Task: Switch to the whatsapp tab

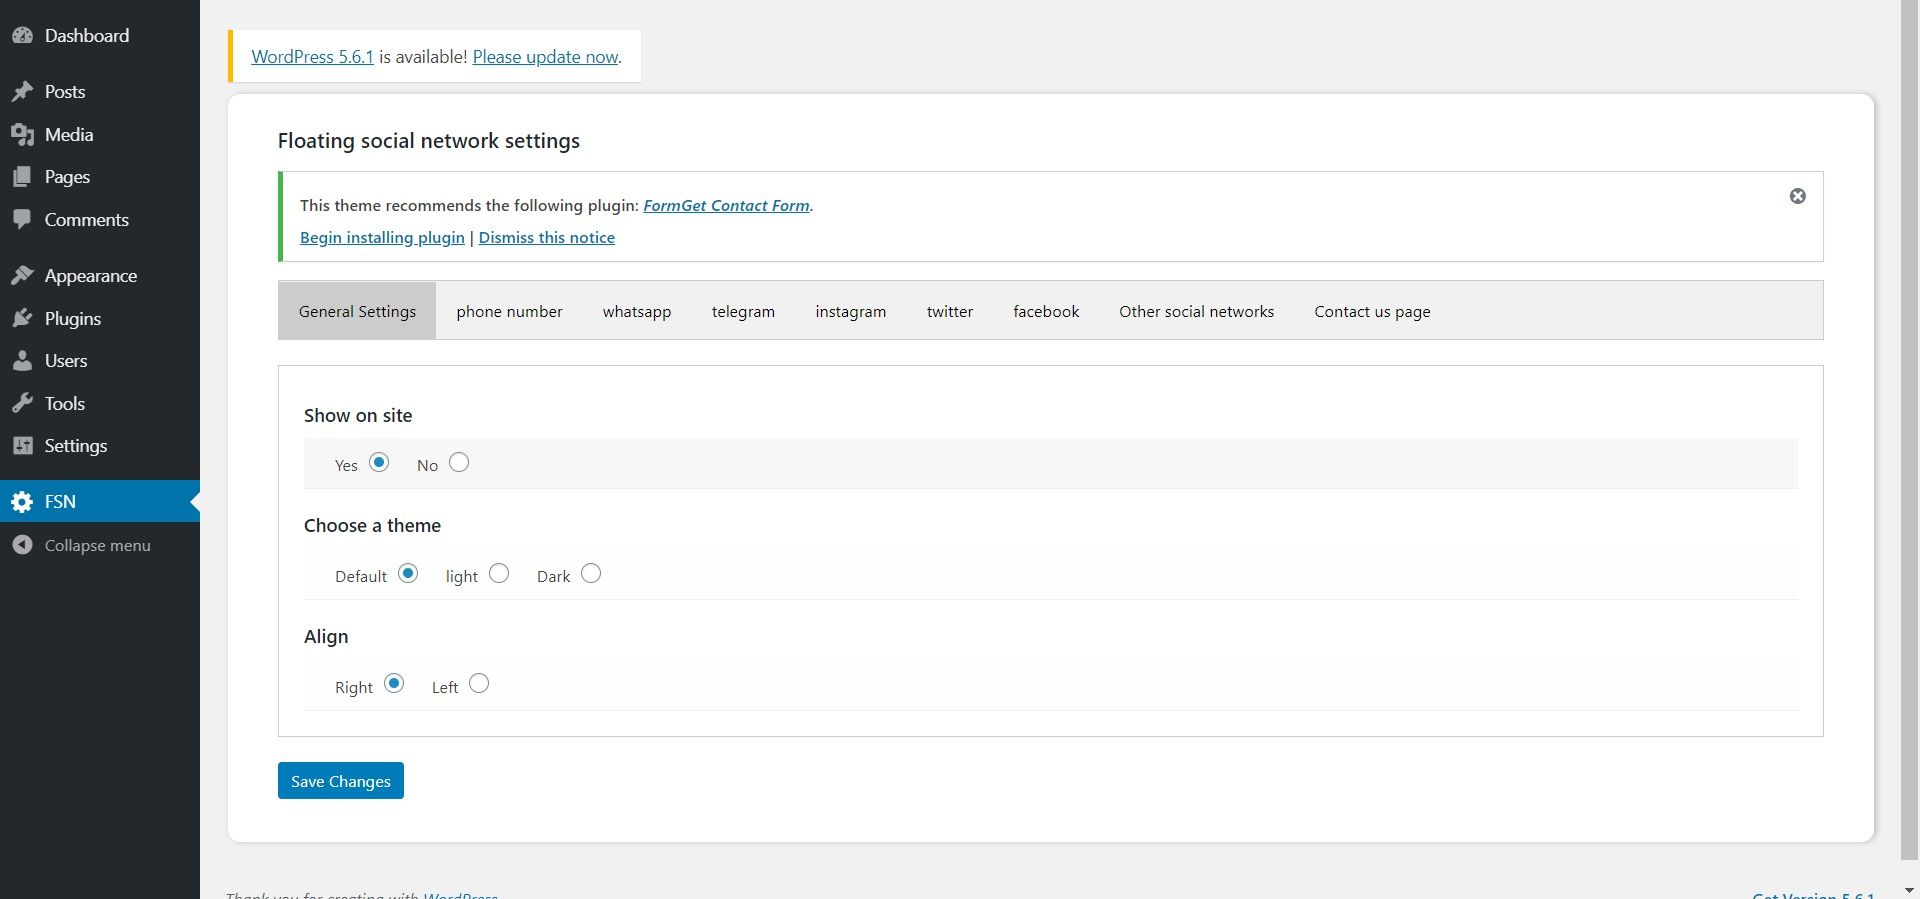Action: click(637, 312)
